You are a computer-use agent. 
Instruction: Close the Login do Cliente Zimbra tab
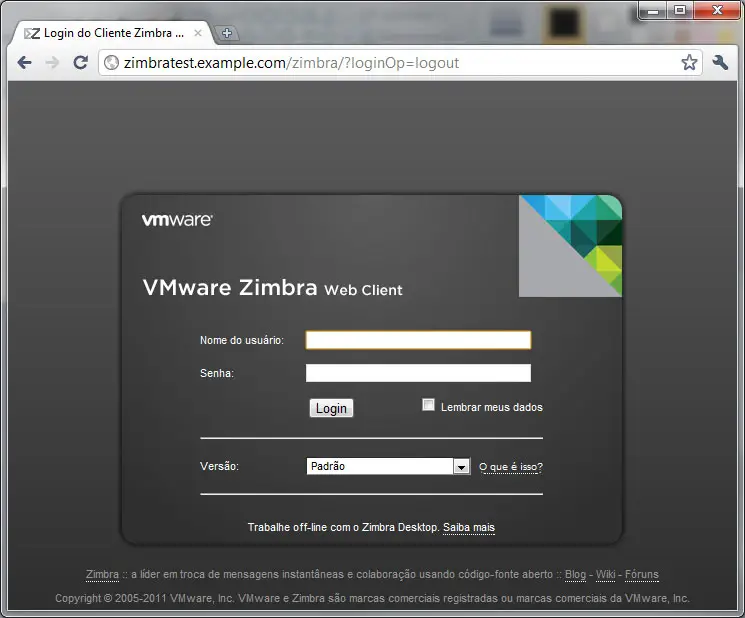[198, 33]
